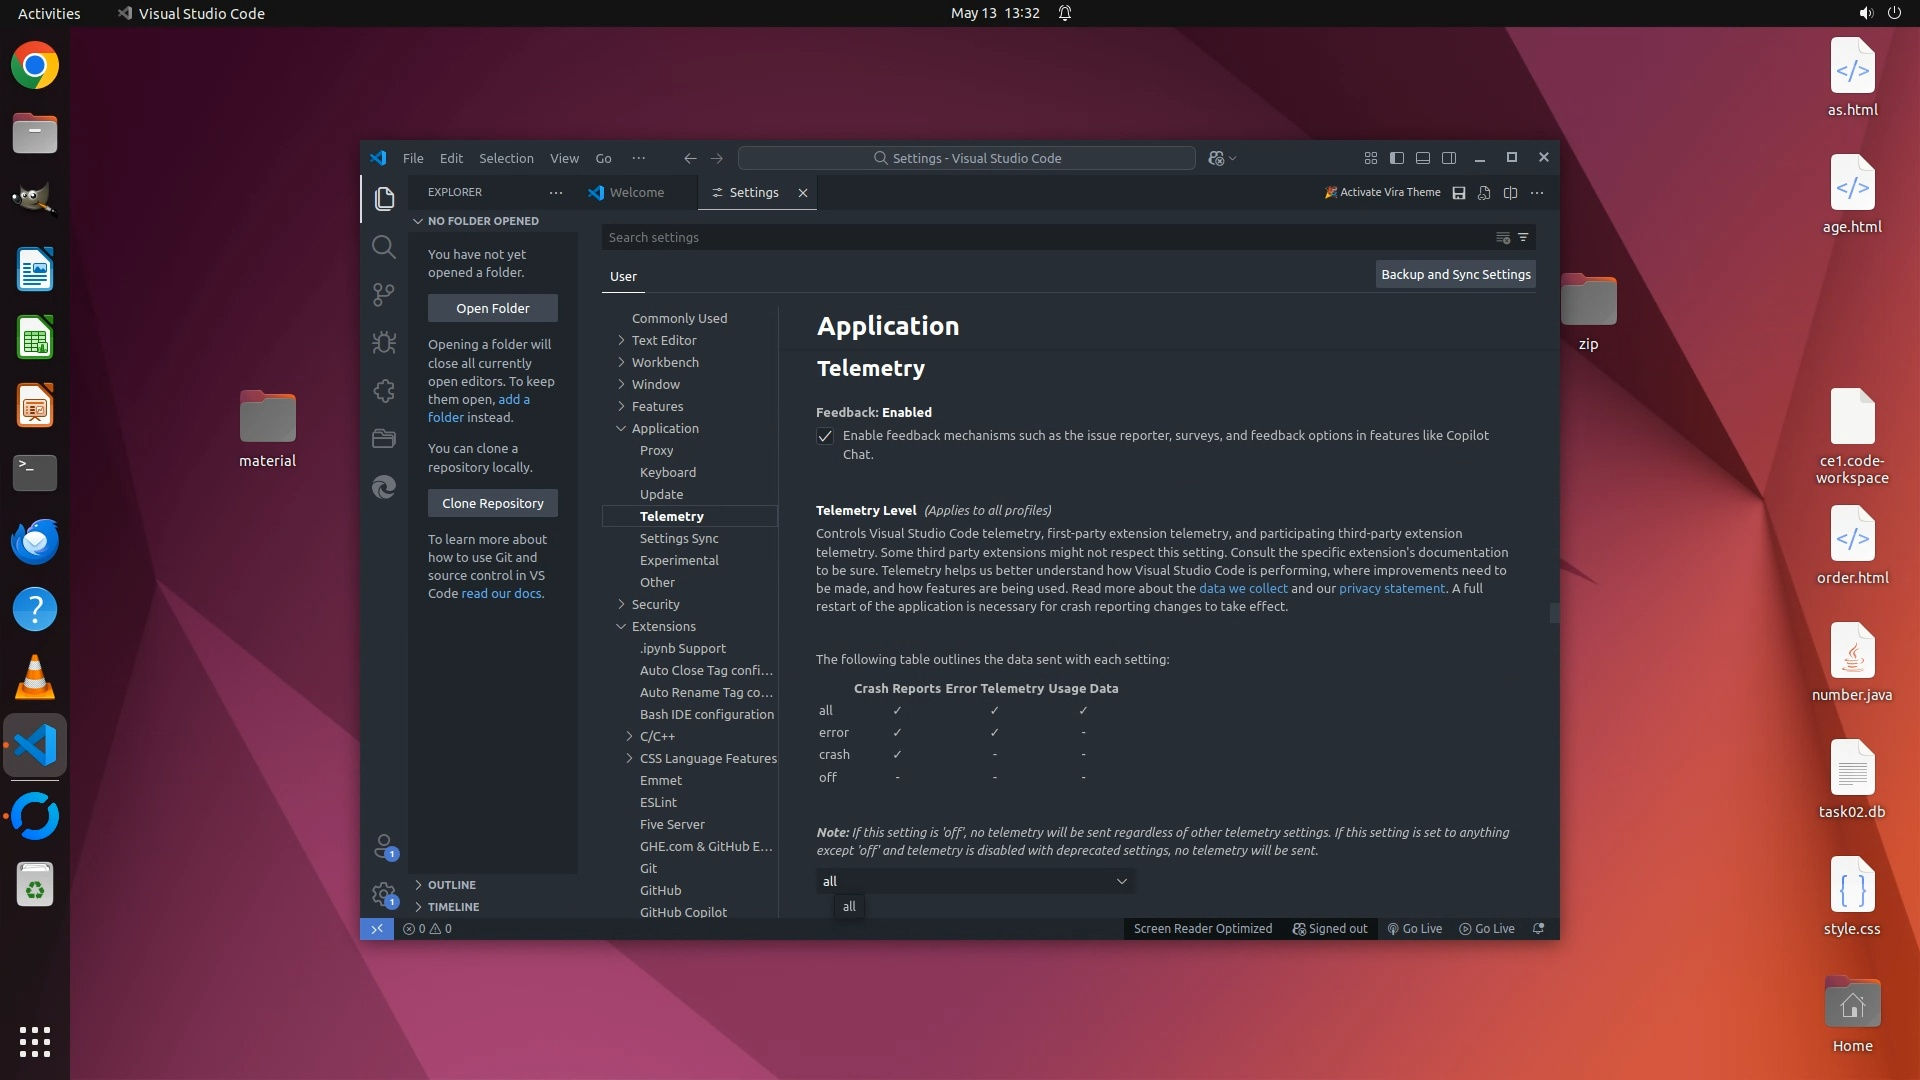Click the split editor right icon
The image size is (1920, 1080).
[x=1510, y=193]
